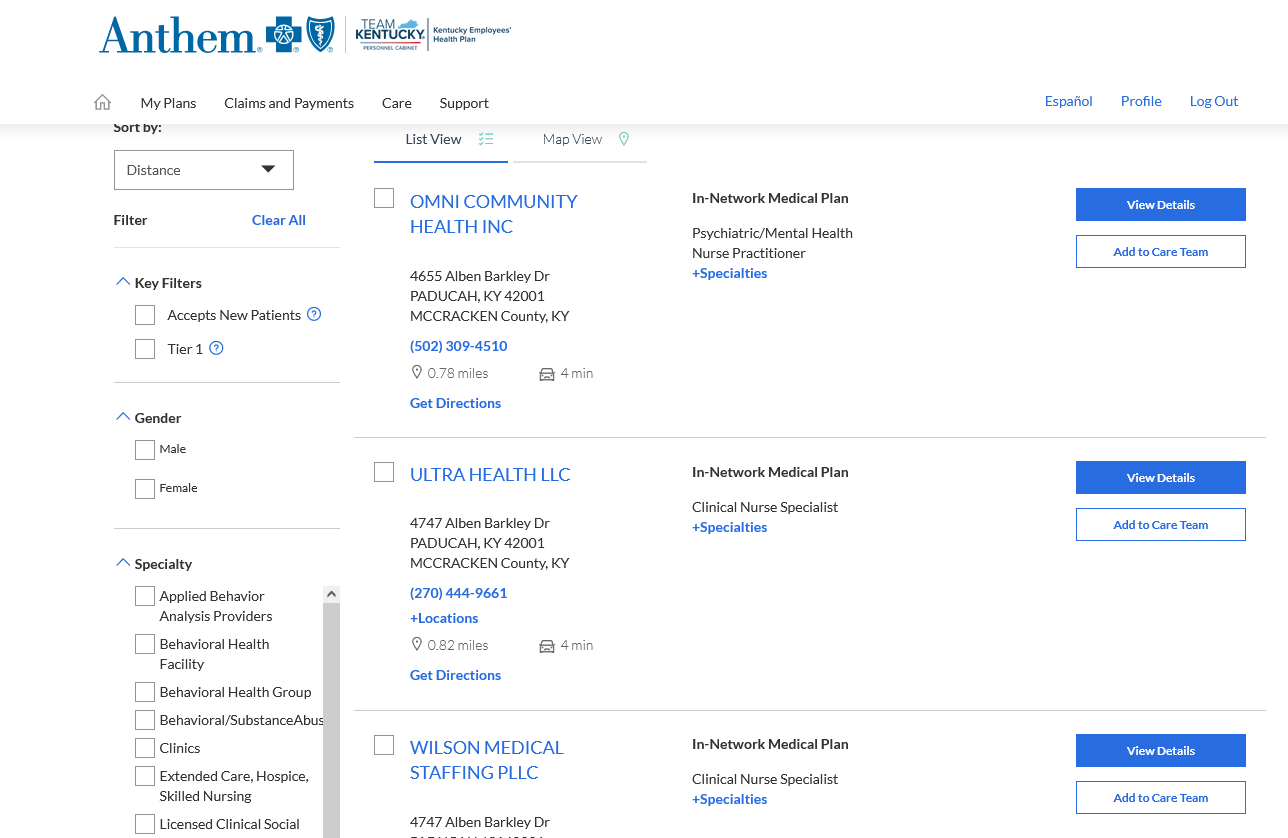Check the Clinics specialty filter
1288x838 pixels.
point(145,748)
